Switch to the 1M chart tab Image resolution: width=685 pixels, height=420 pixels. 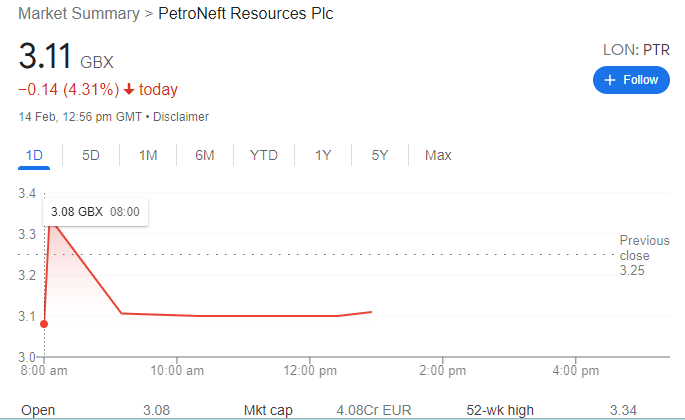point(148,155)
